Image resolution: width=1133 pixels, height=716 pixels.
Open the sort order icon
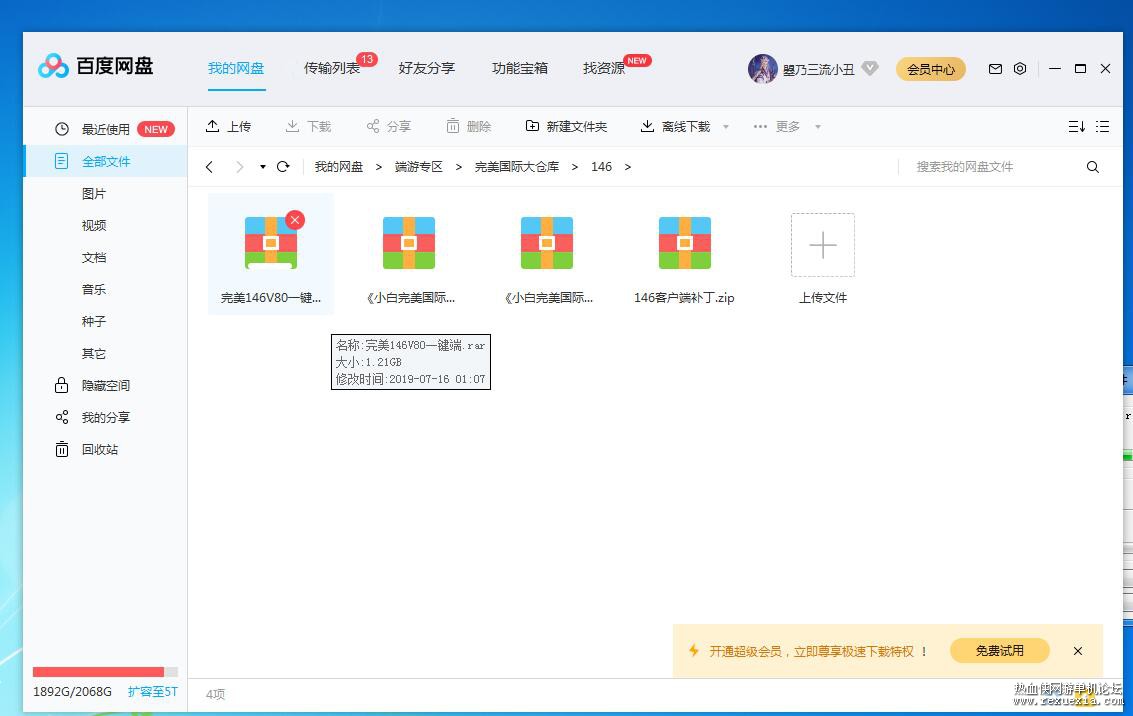[1077, 126]
